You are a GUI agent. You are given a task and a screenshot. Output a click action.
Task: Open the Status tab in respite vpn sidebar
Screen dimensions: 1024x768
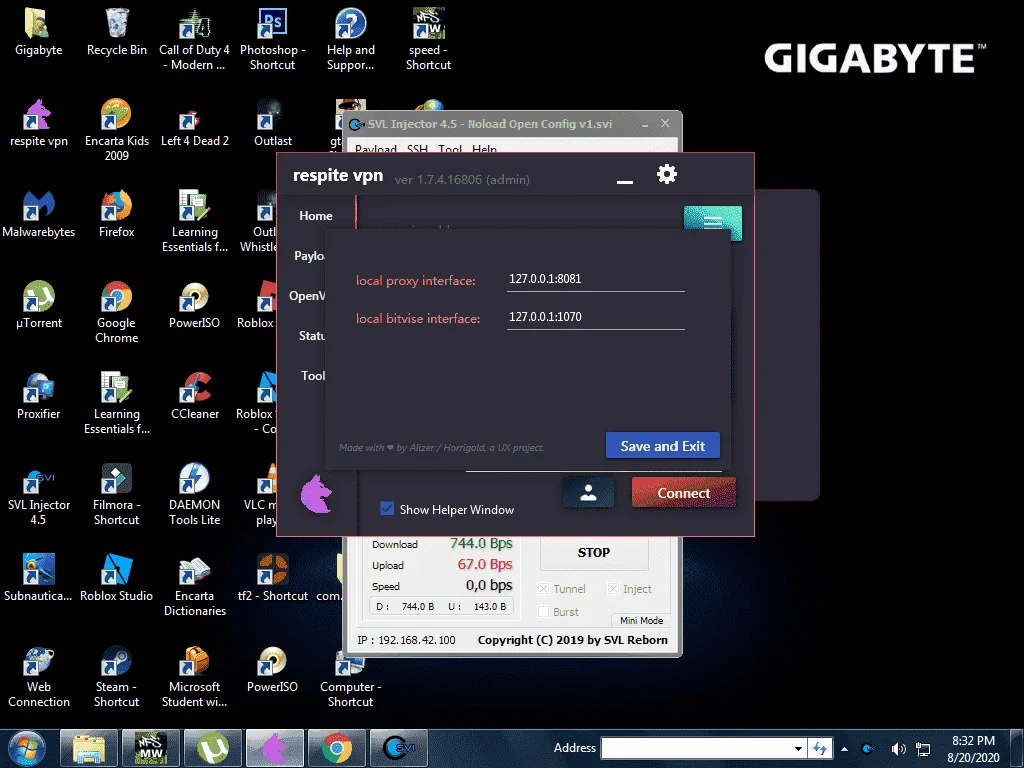[312, 335]
